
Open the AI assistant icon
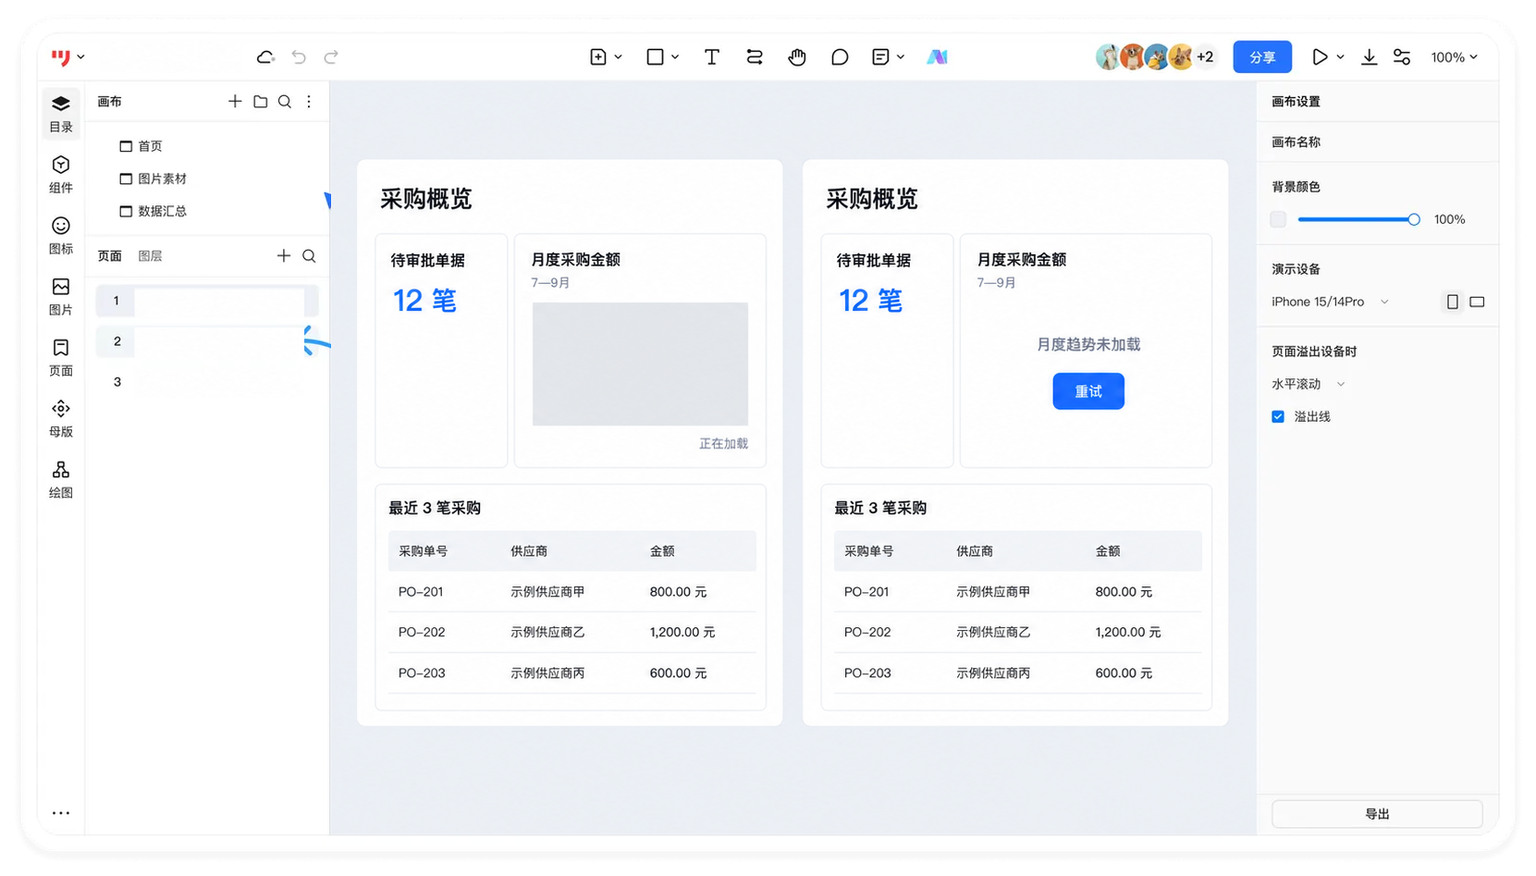937,57
